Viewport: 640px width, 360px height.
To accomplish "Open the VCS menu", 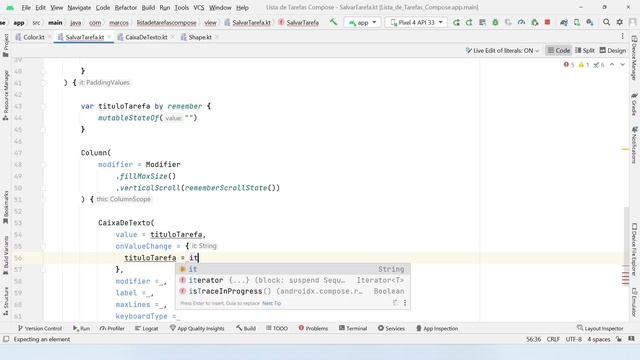I will 199,7.
